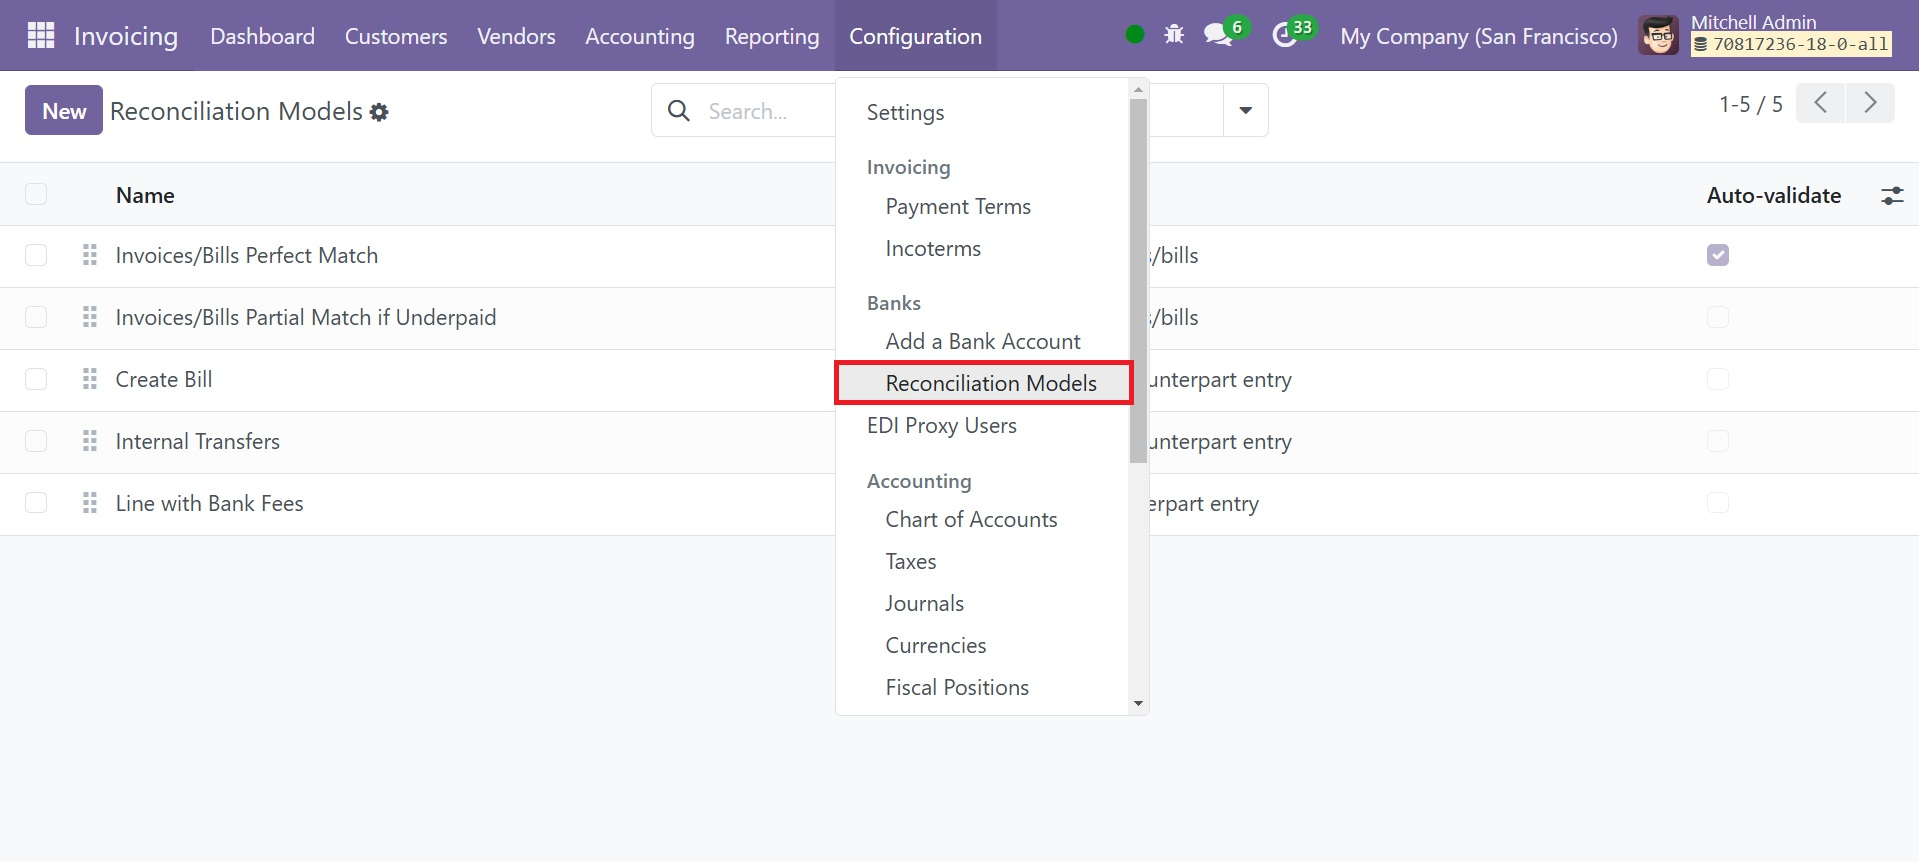Viewport: 1919px width, 862px height.
Task: Open Invoices/Bills Perfect Match record
Action: tap(247, 255)
